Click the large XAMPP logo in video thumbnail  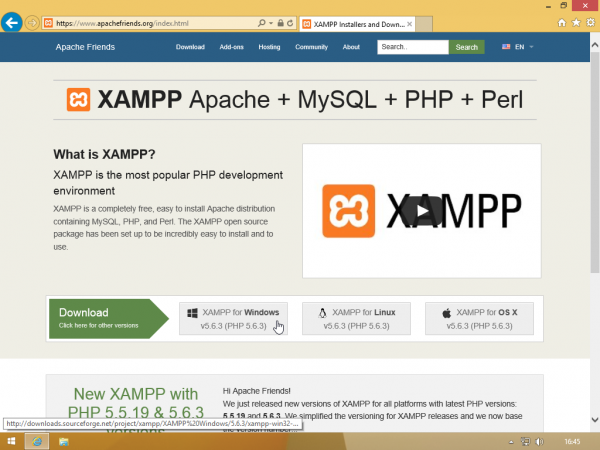click(x=348, y=211)
